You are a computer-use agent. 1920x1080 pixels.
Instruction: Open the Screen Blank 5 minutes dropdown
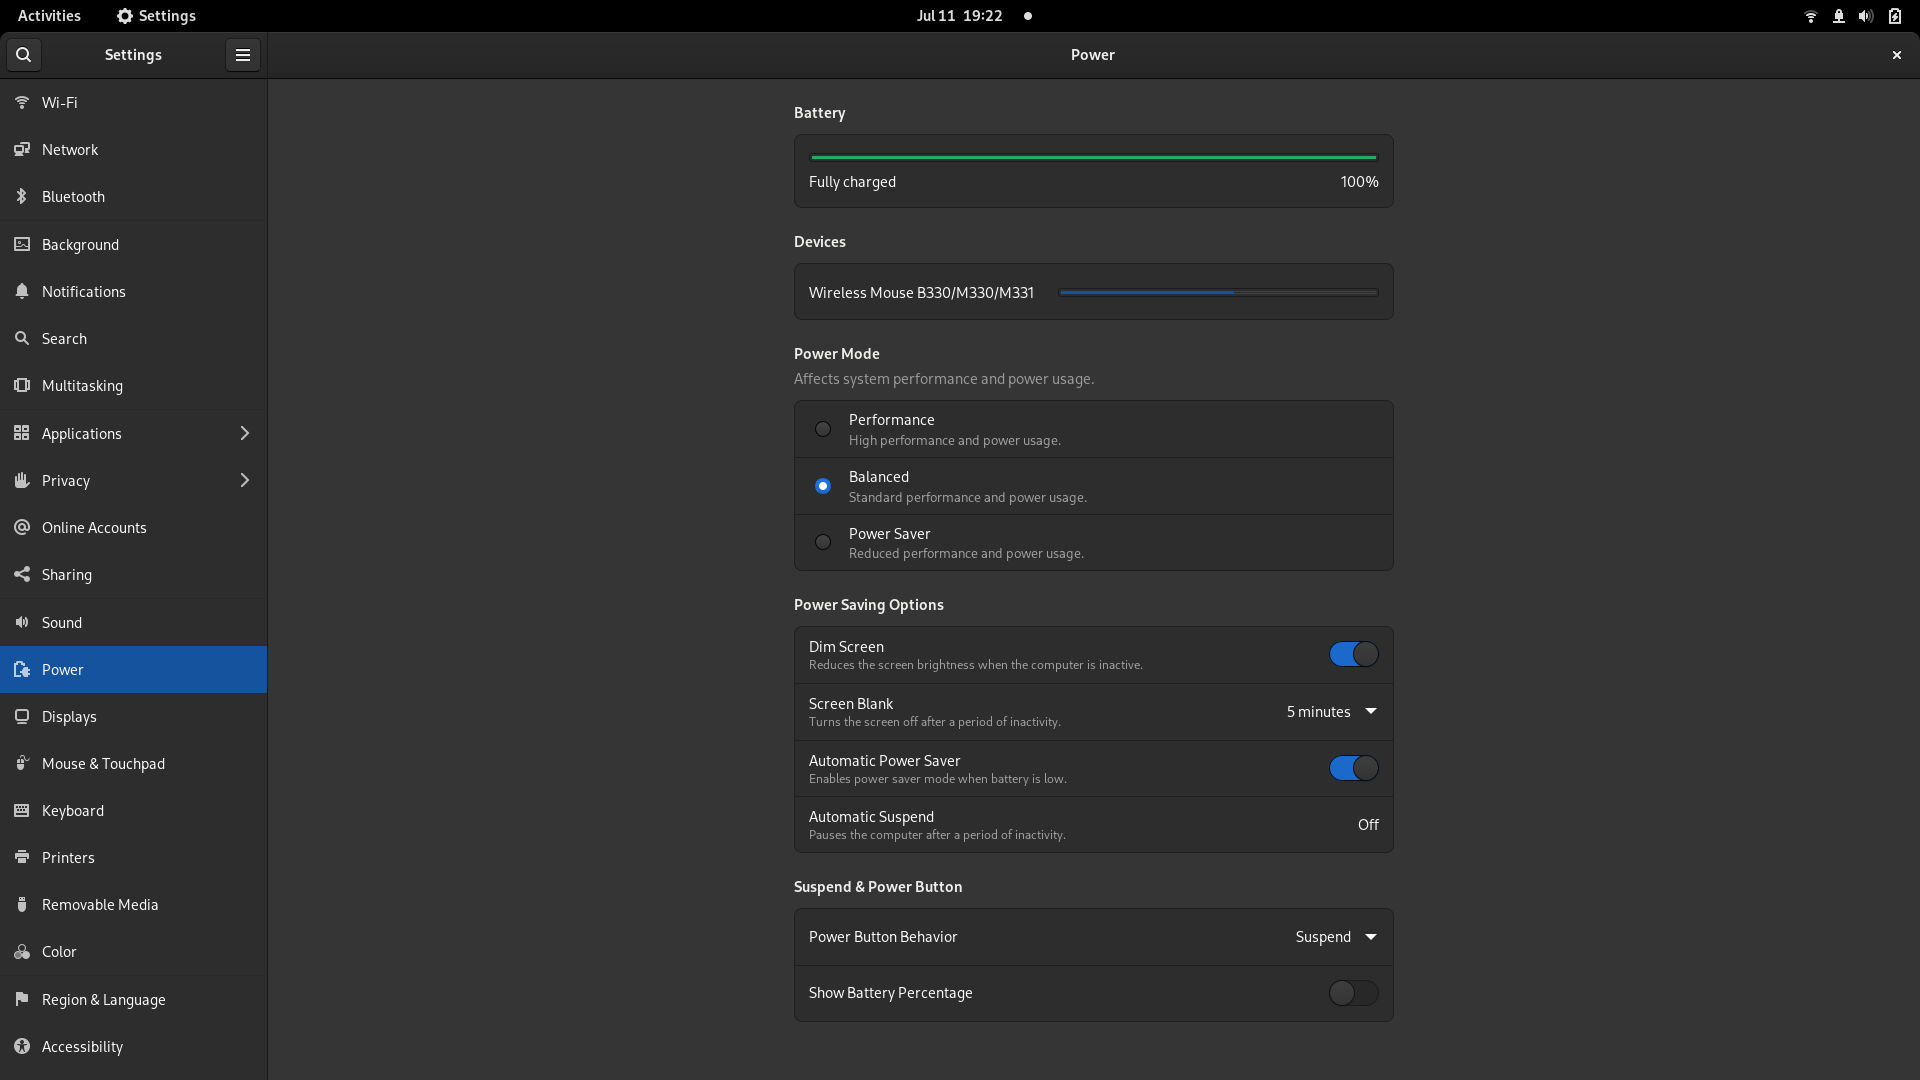click(1331, 712)
